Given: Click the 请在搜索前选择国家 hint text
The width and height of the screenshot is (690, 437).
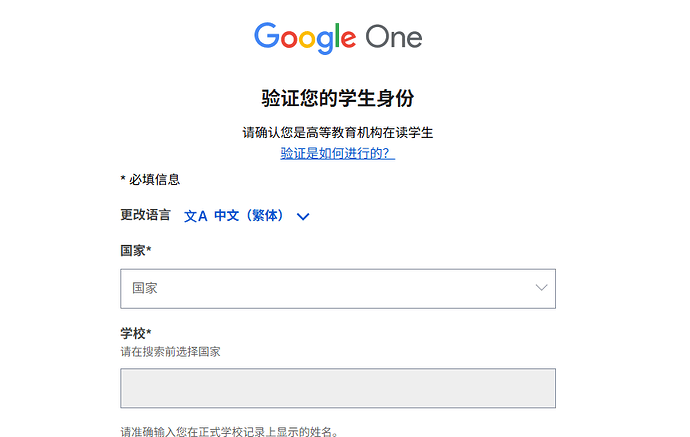Looking at the screenshot, I should pos(170,352).
